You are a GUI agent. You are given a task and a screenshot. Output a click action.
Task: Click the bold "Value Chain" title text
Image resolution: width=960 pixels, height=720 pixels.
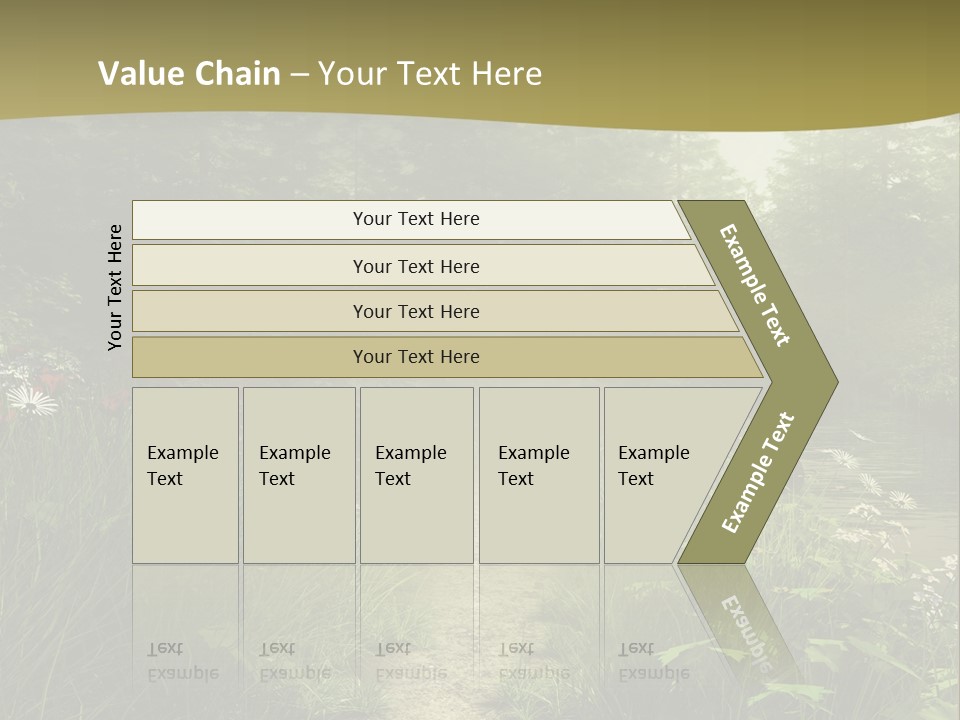(x=189, y=74)
